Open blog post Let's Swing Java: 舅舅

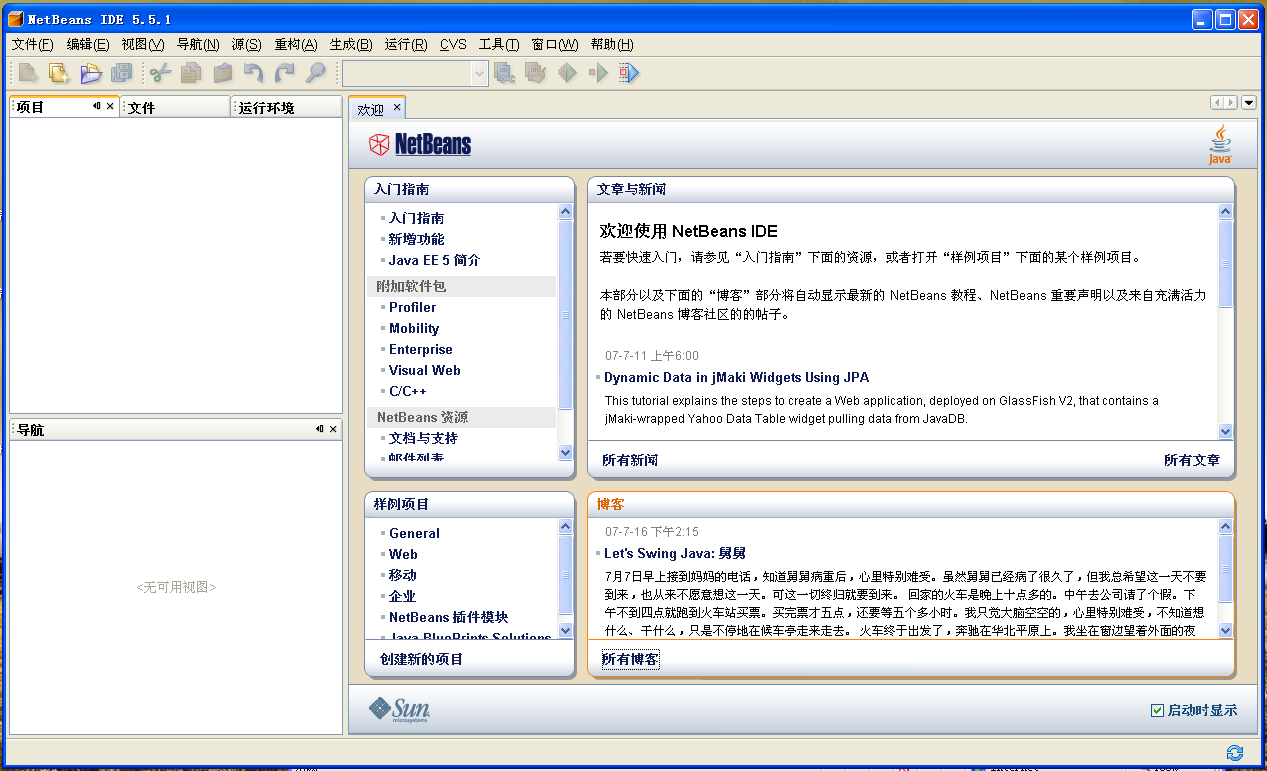coord(675,553)
